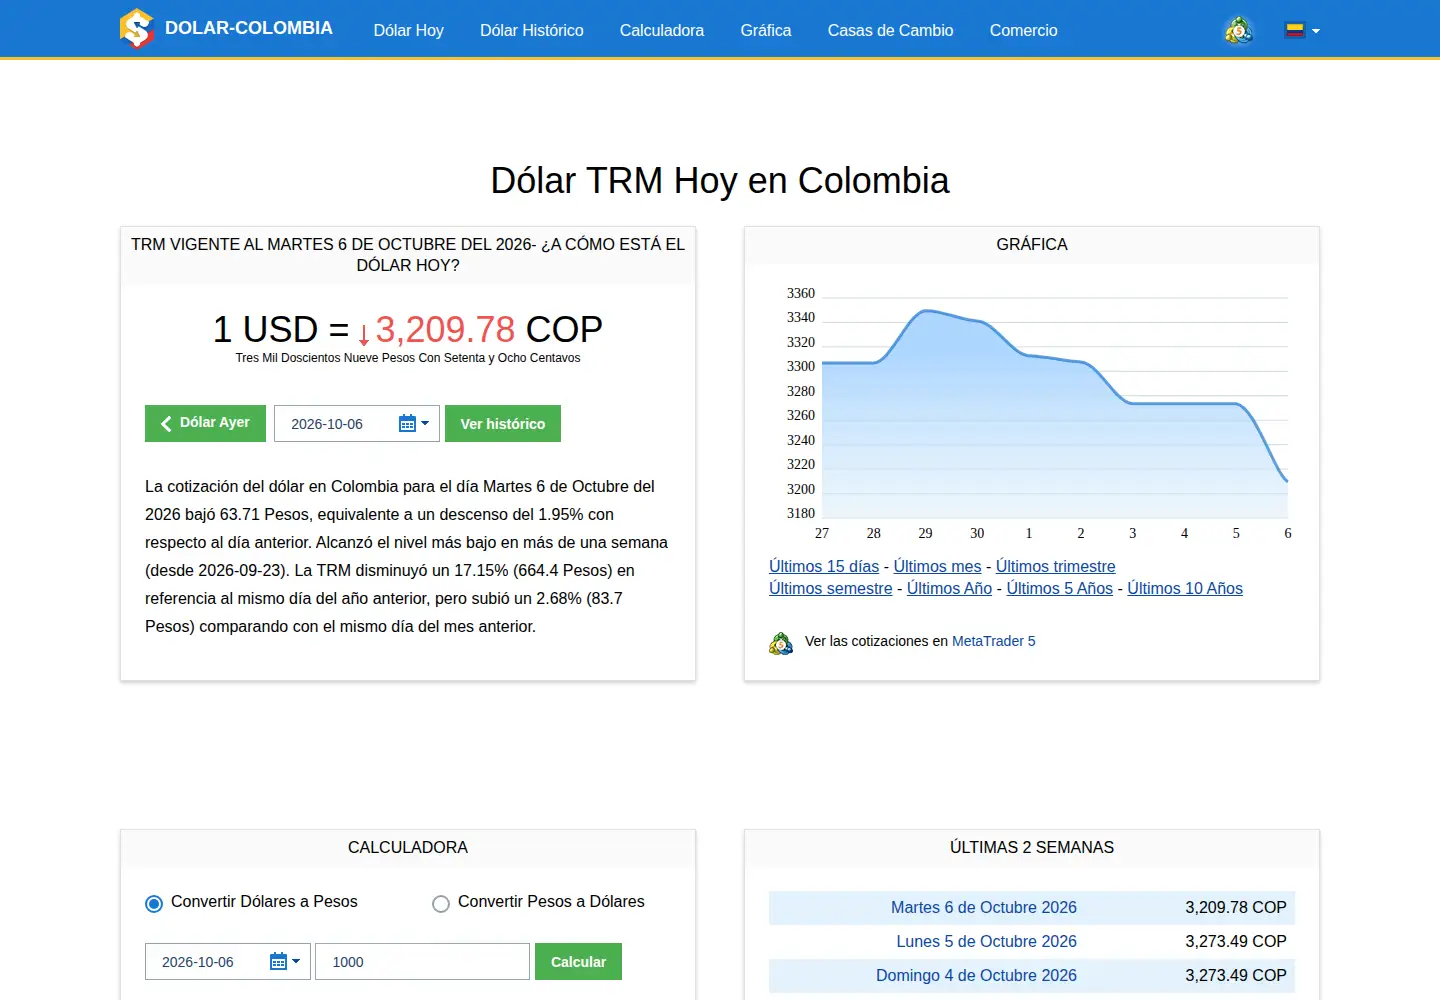The height and width of the screenshot is (1000, 1440).
Task: Open the Dólar Hoy menu item
Action: pos(408,30)
